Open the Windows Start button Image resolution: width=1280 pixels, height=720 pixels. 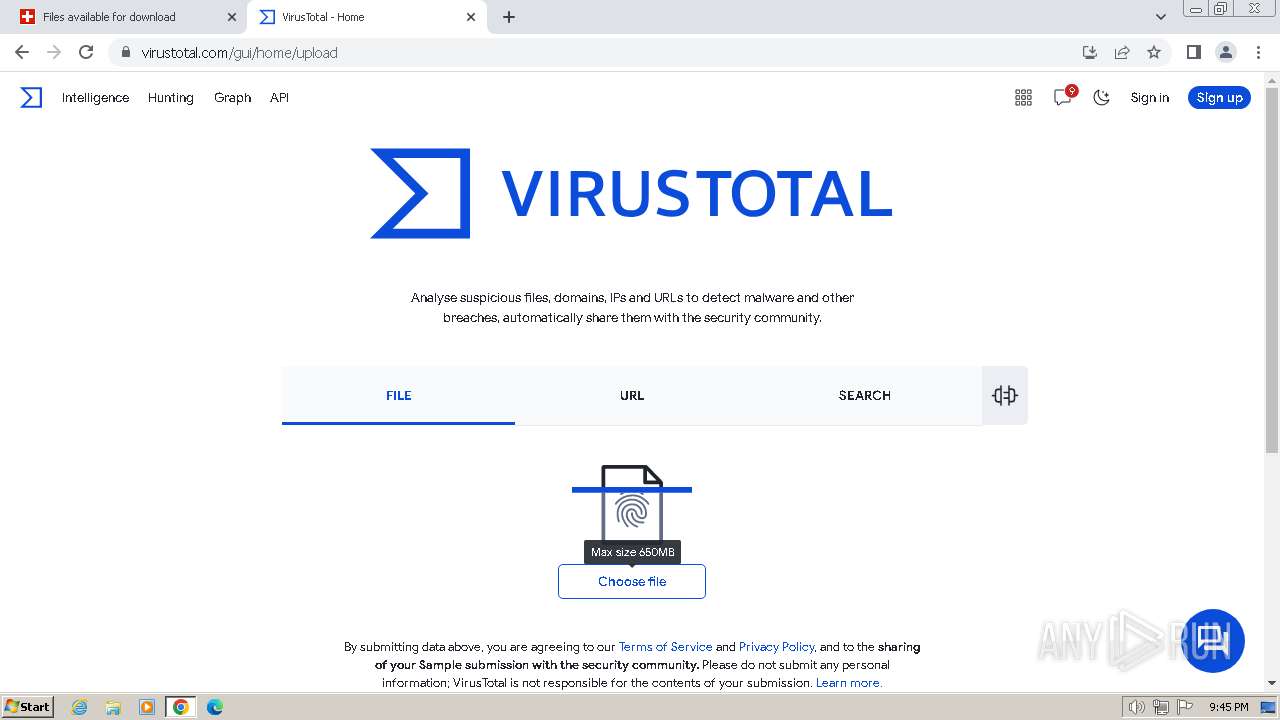28,706
